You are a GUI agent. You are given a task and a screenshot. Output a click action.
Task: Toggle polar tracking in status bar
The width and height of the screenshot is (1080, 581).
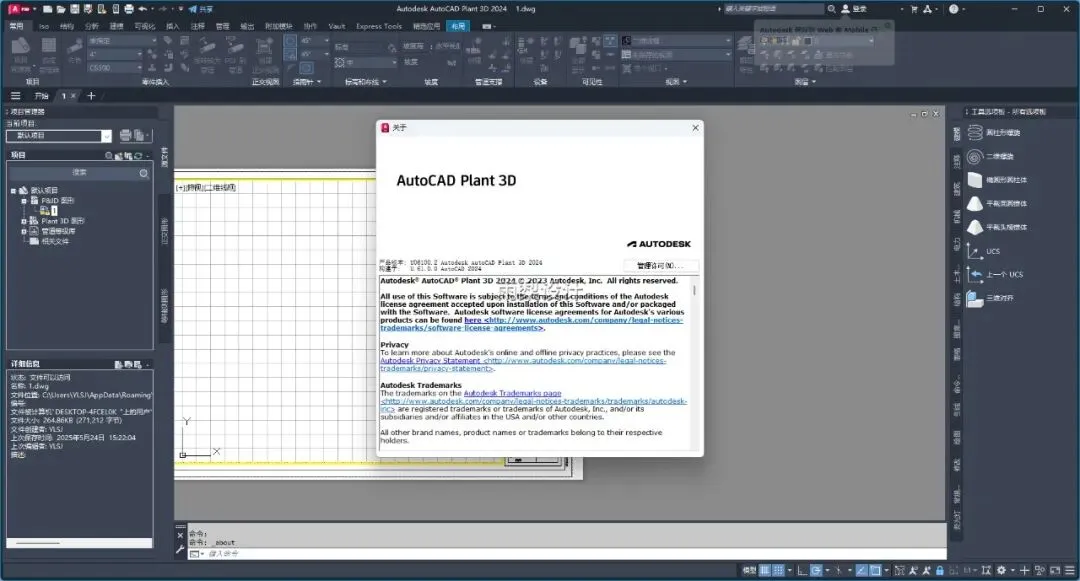[816, 570]
